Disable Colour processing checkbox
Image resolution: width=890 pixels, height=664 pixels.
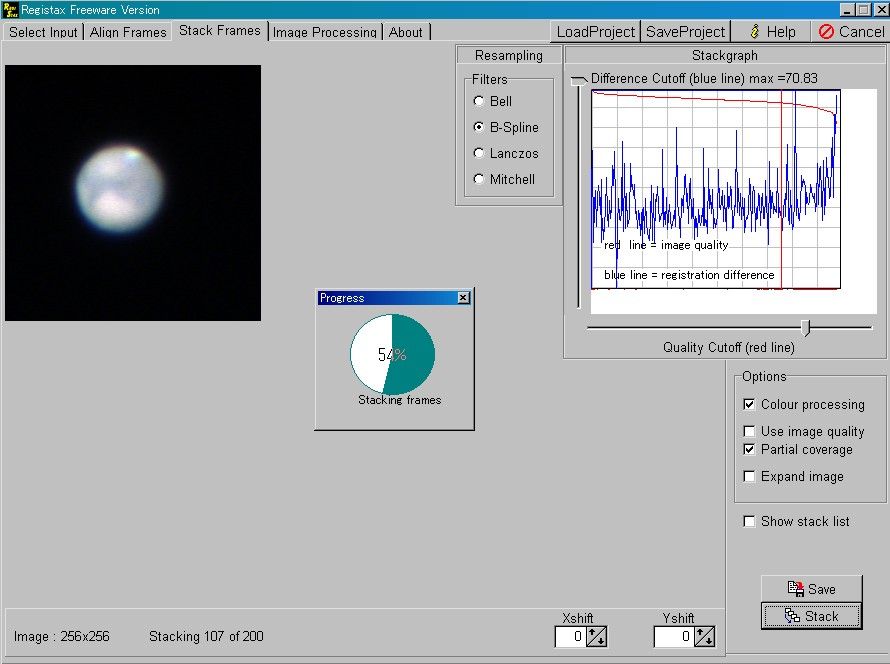(749, 405)
